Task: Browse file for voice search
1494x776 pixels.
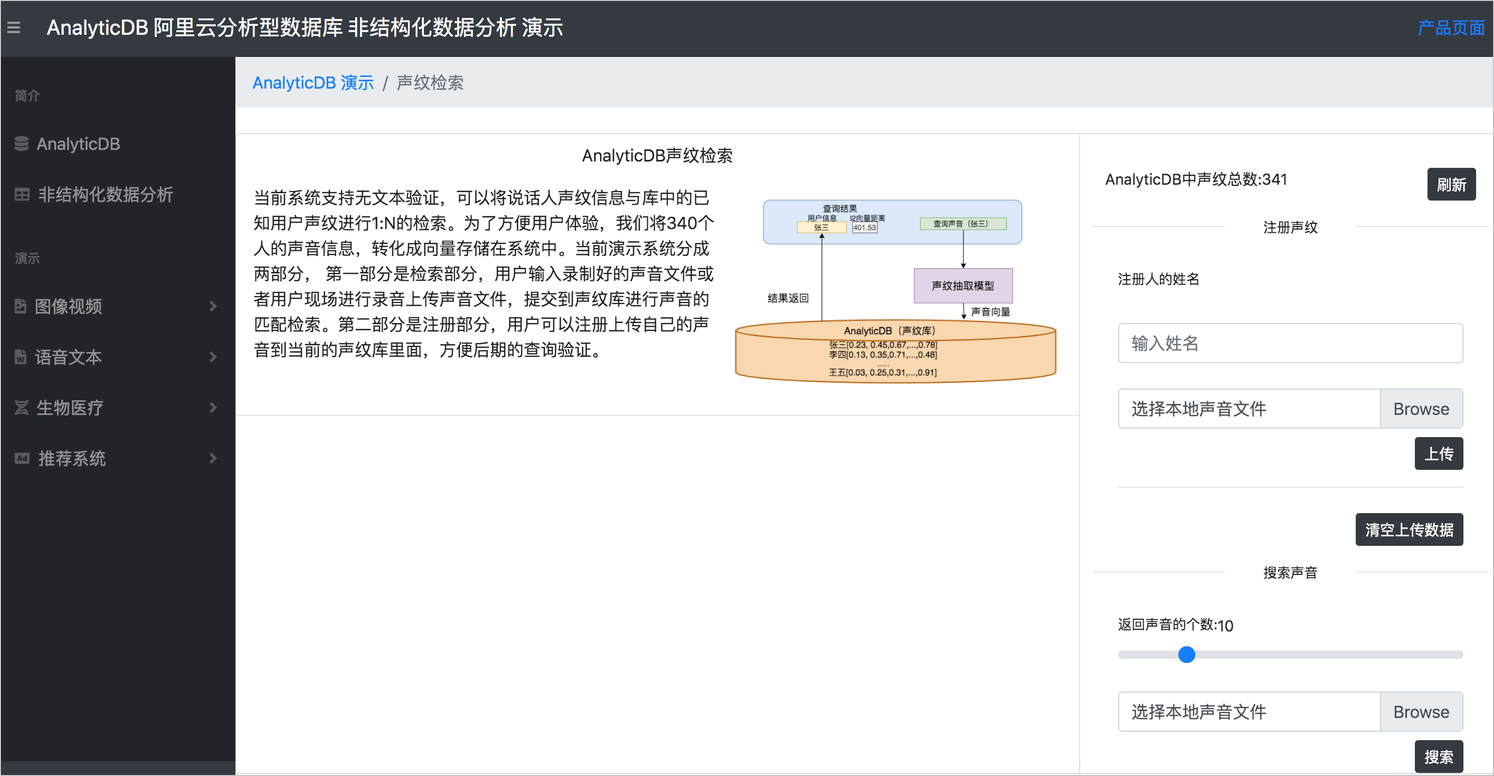Action: click(x=1421, y=712)
